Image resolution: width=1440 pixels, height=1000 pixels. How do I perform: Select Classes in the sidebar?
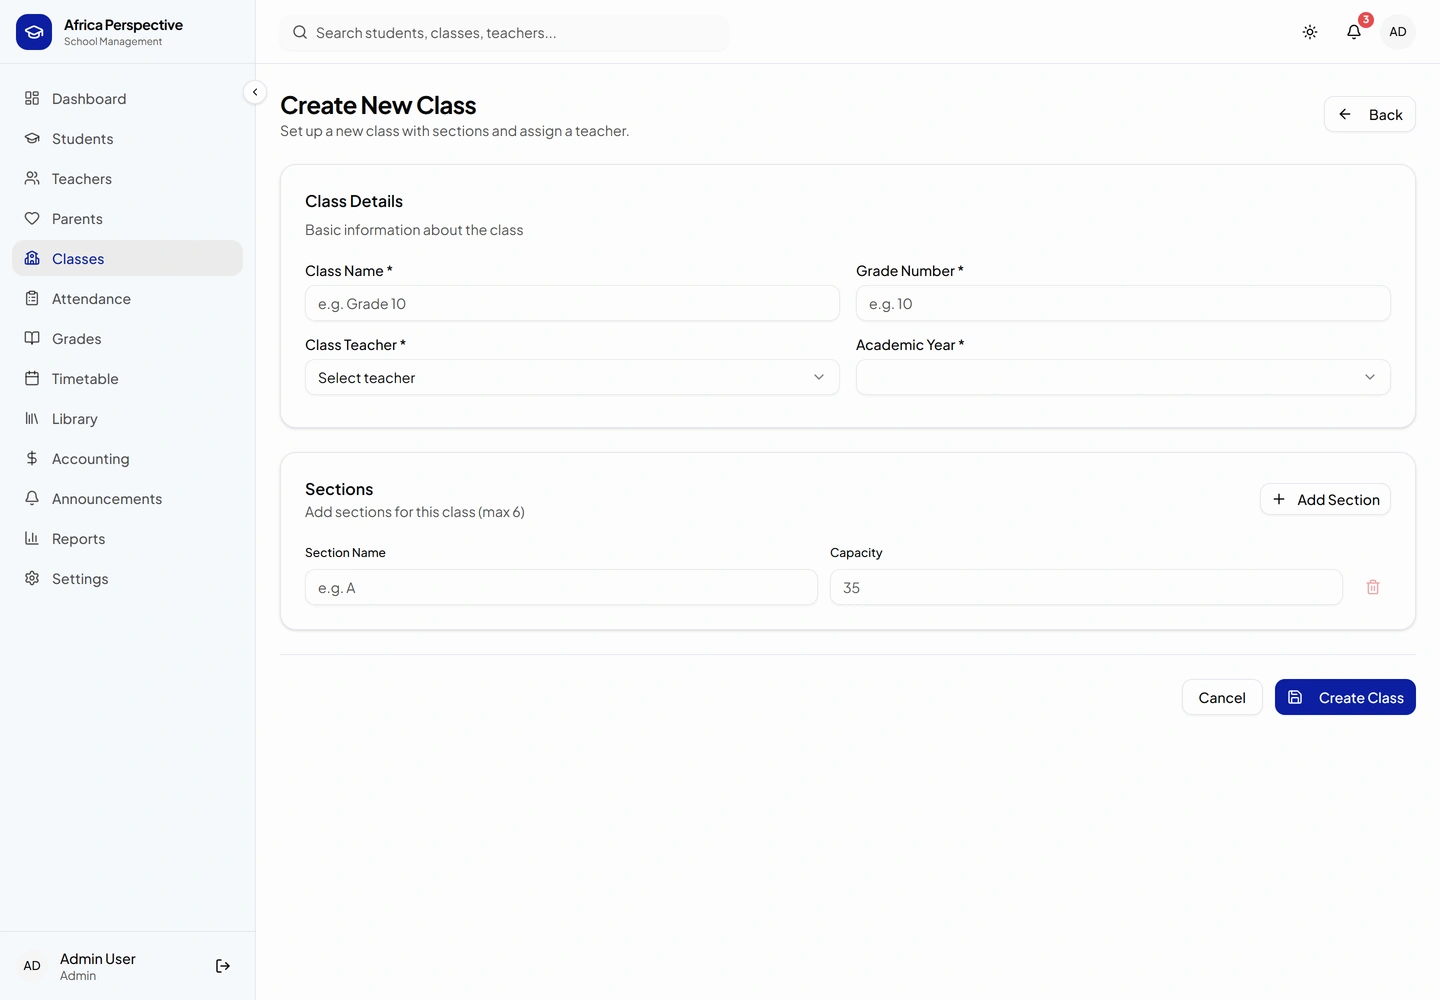(127, 258)
